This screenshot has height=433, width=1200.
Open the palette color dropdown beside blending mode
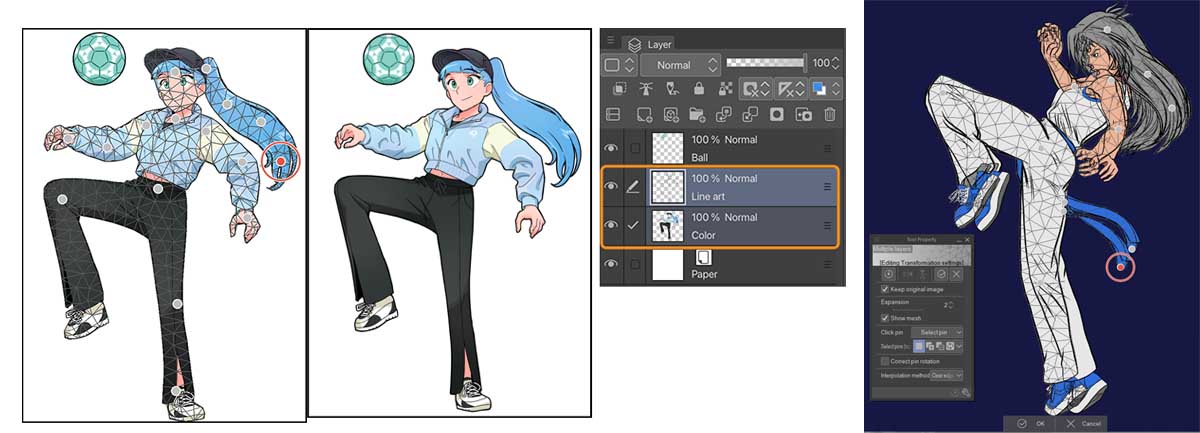[x=619, y=65]
